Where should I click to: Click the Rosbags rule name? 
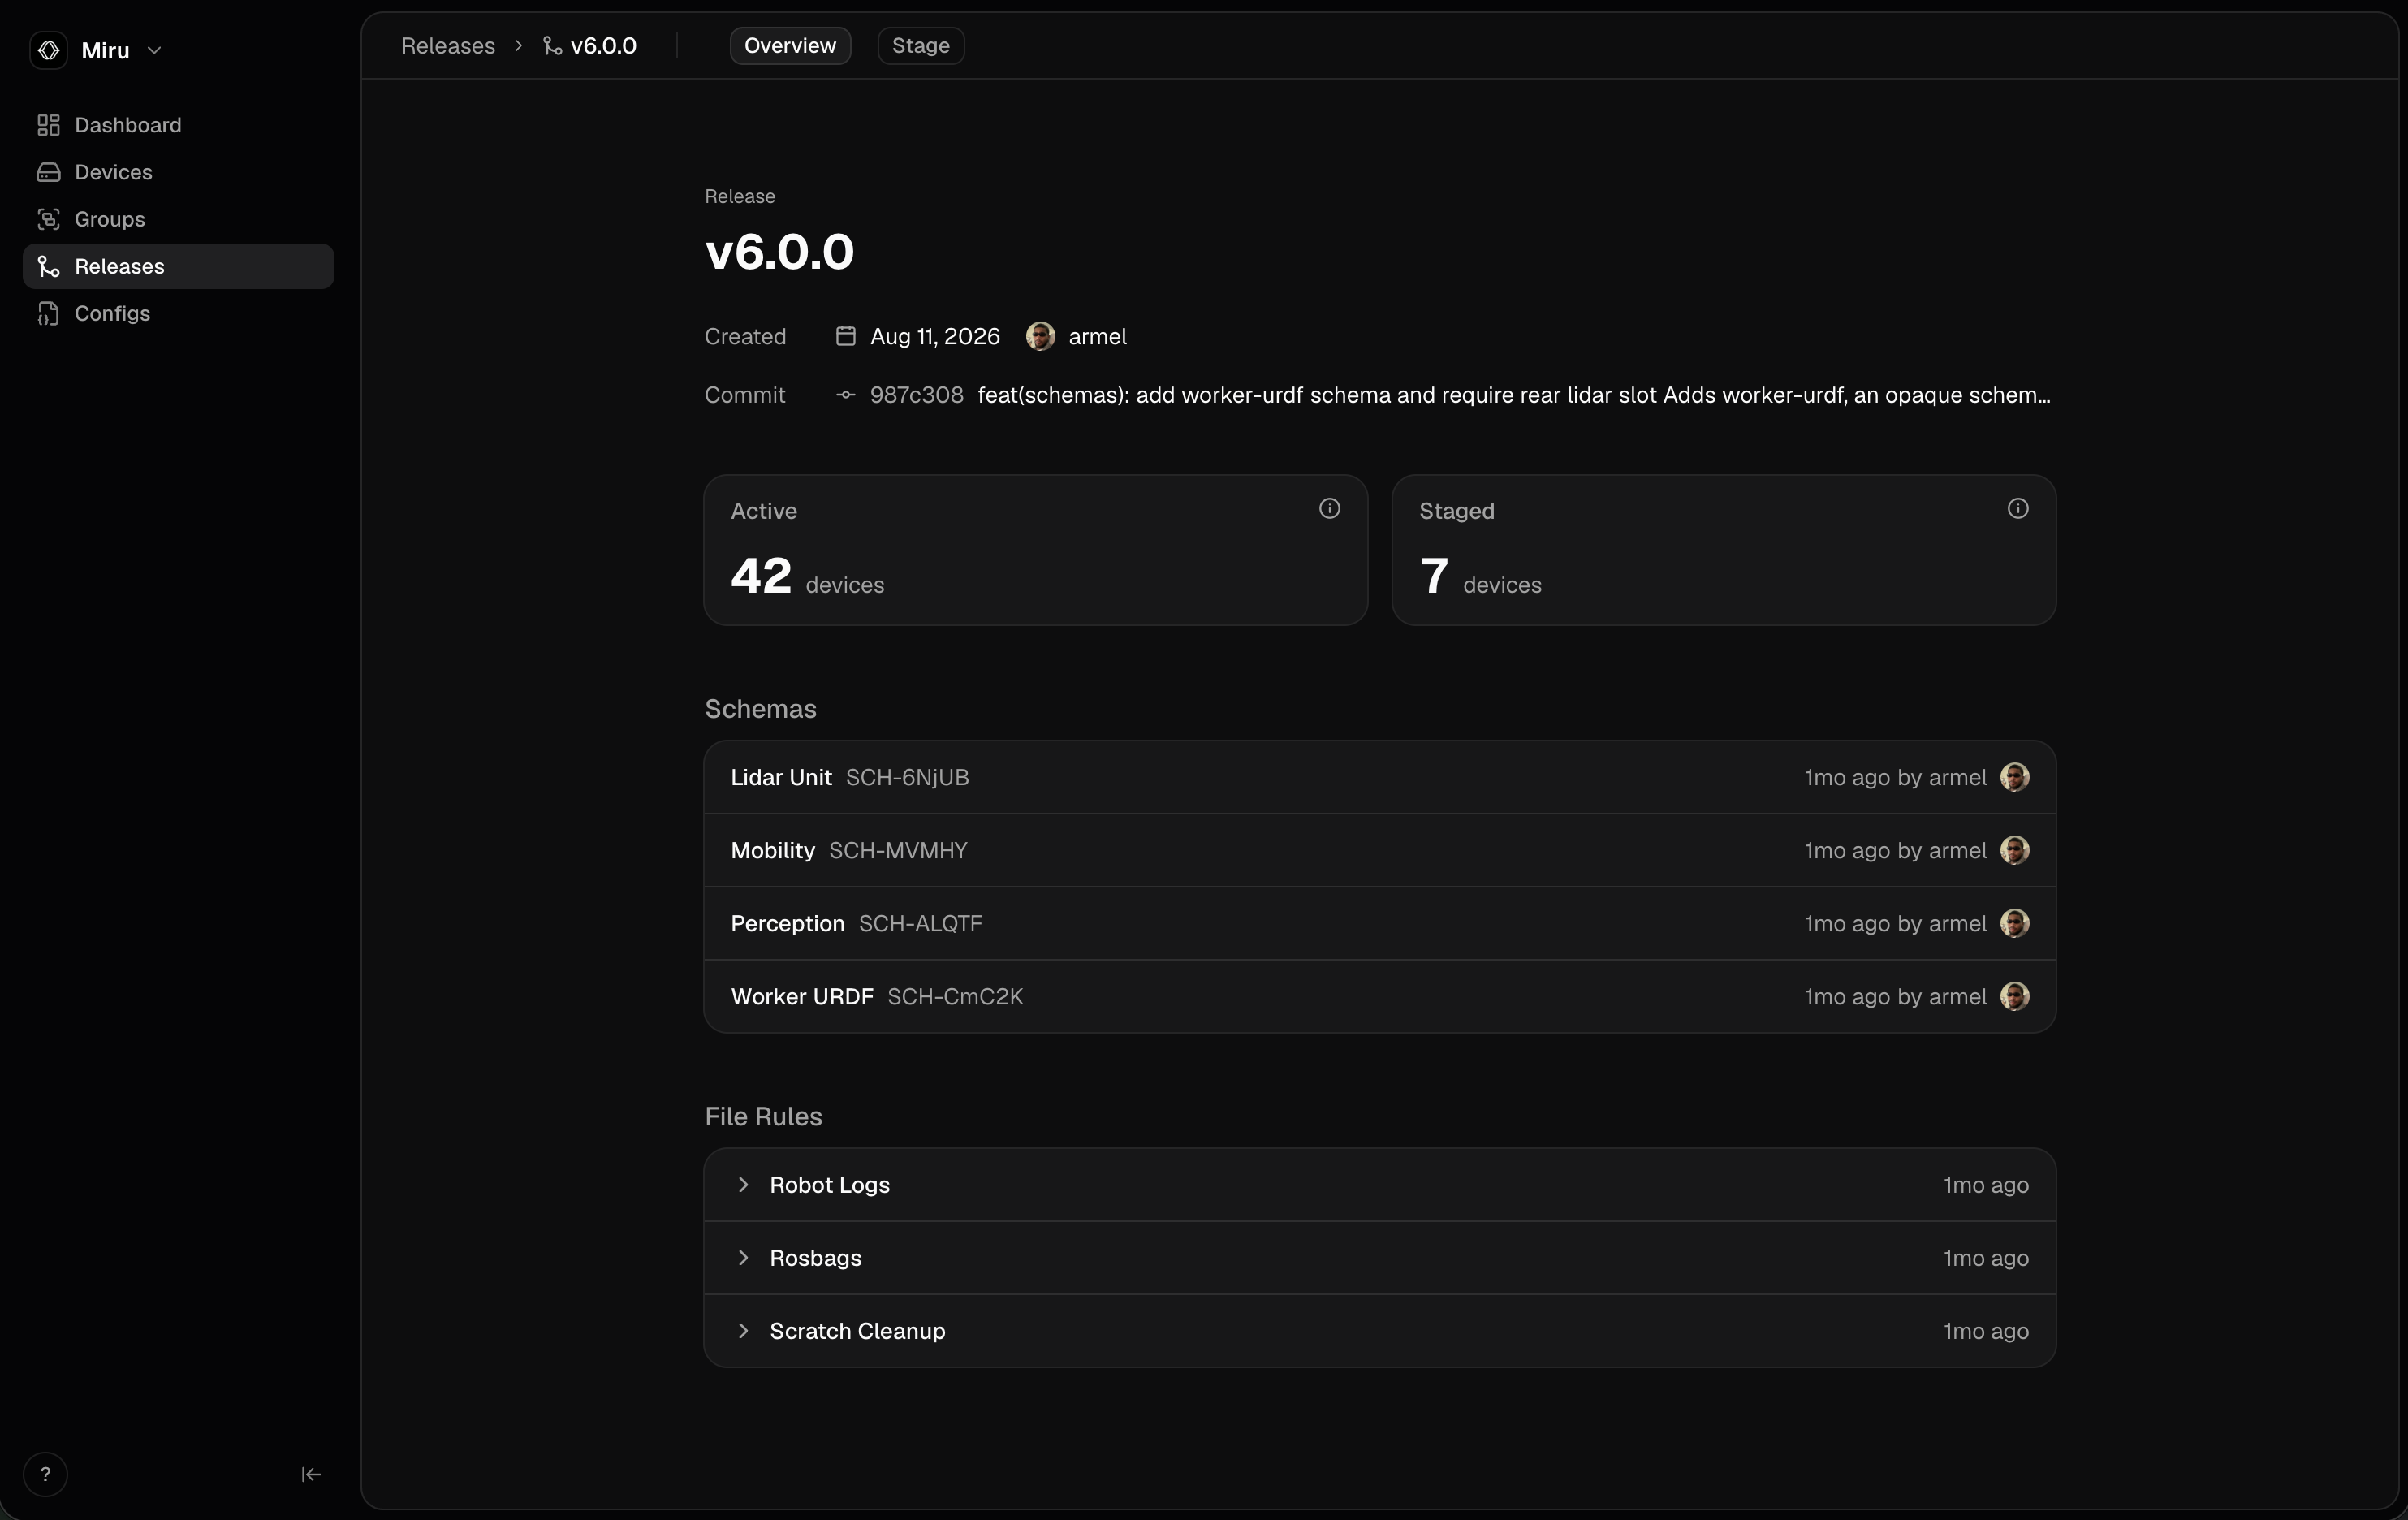815,1258
